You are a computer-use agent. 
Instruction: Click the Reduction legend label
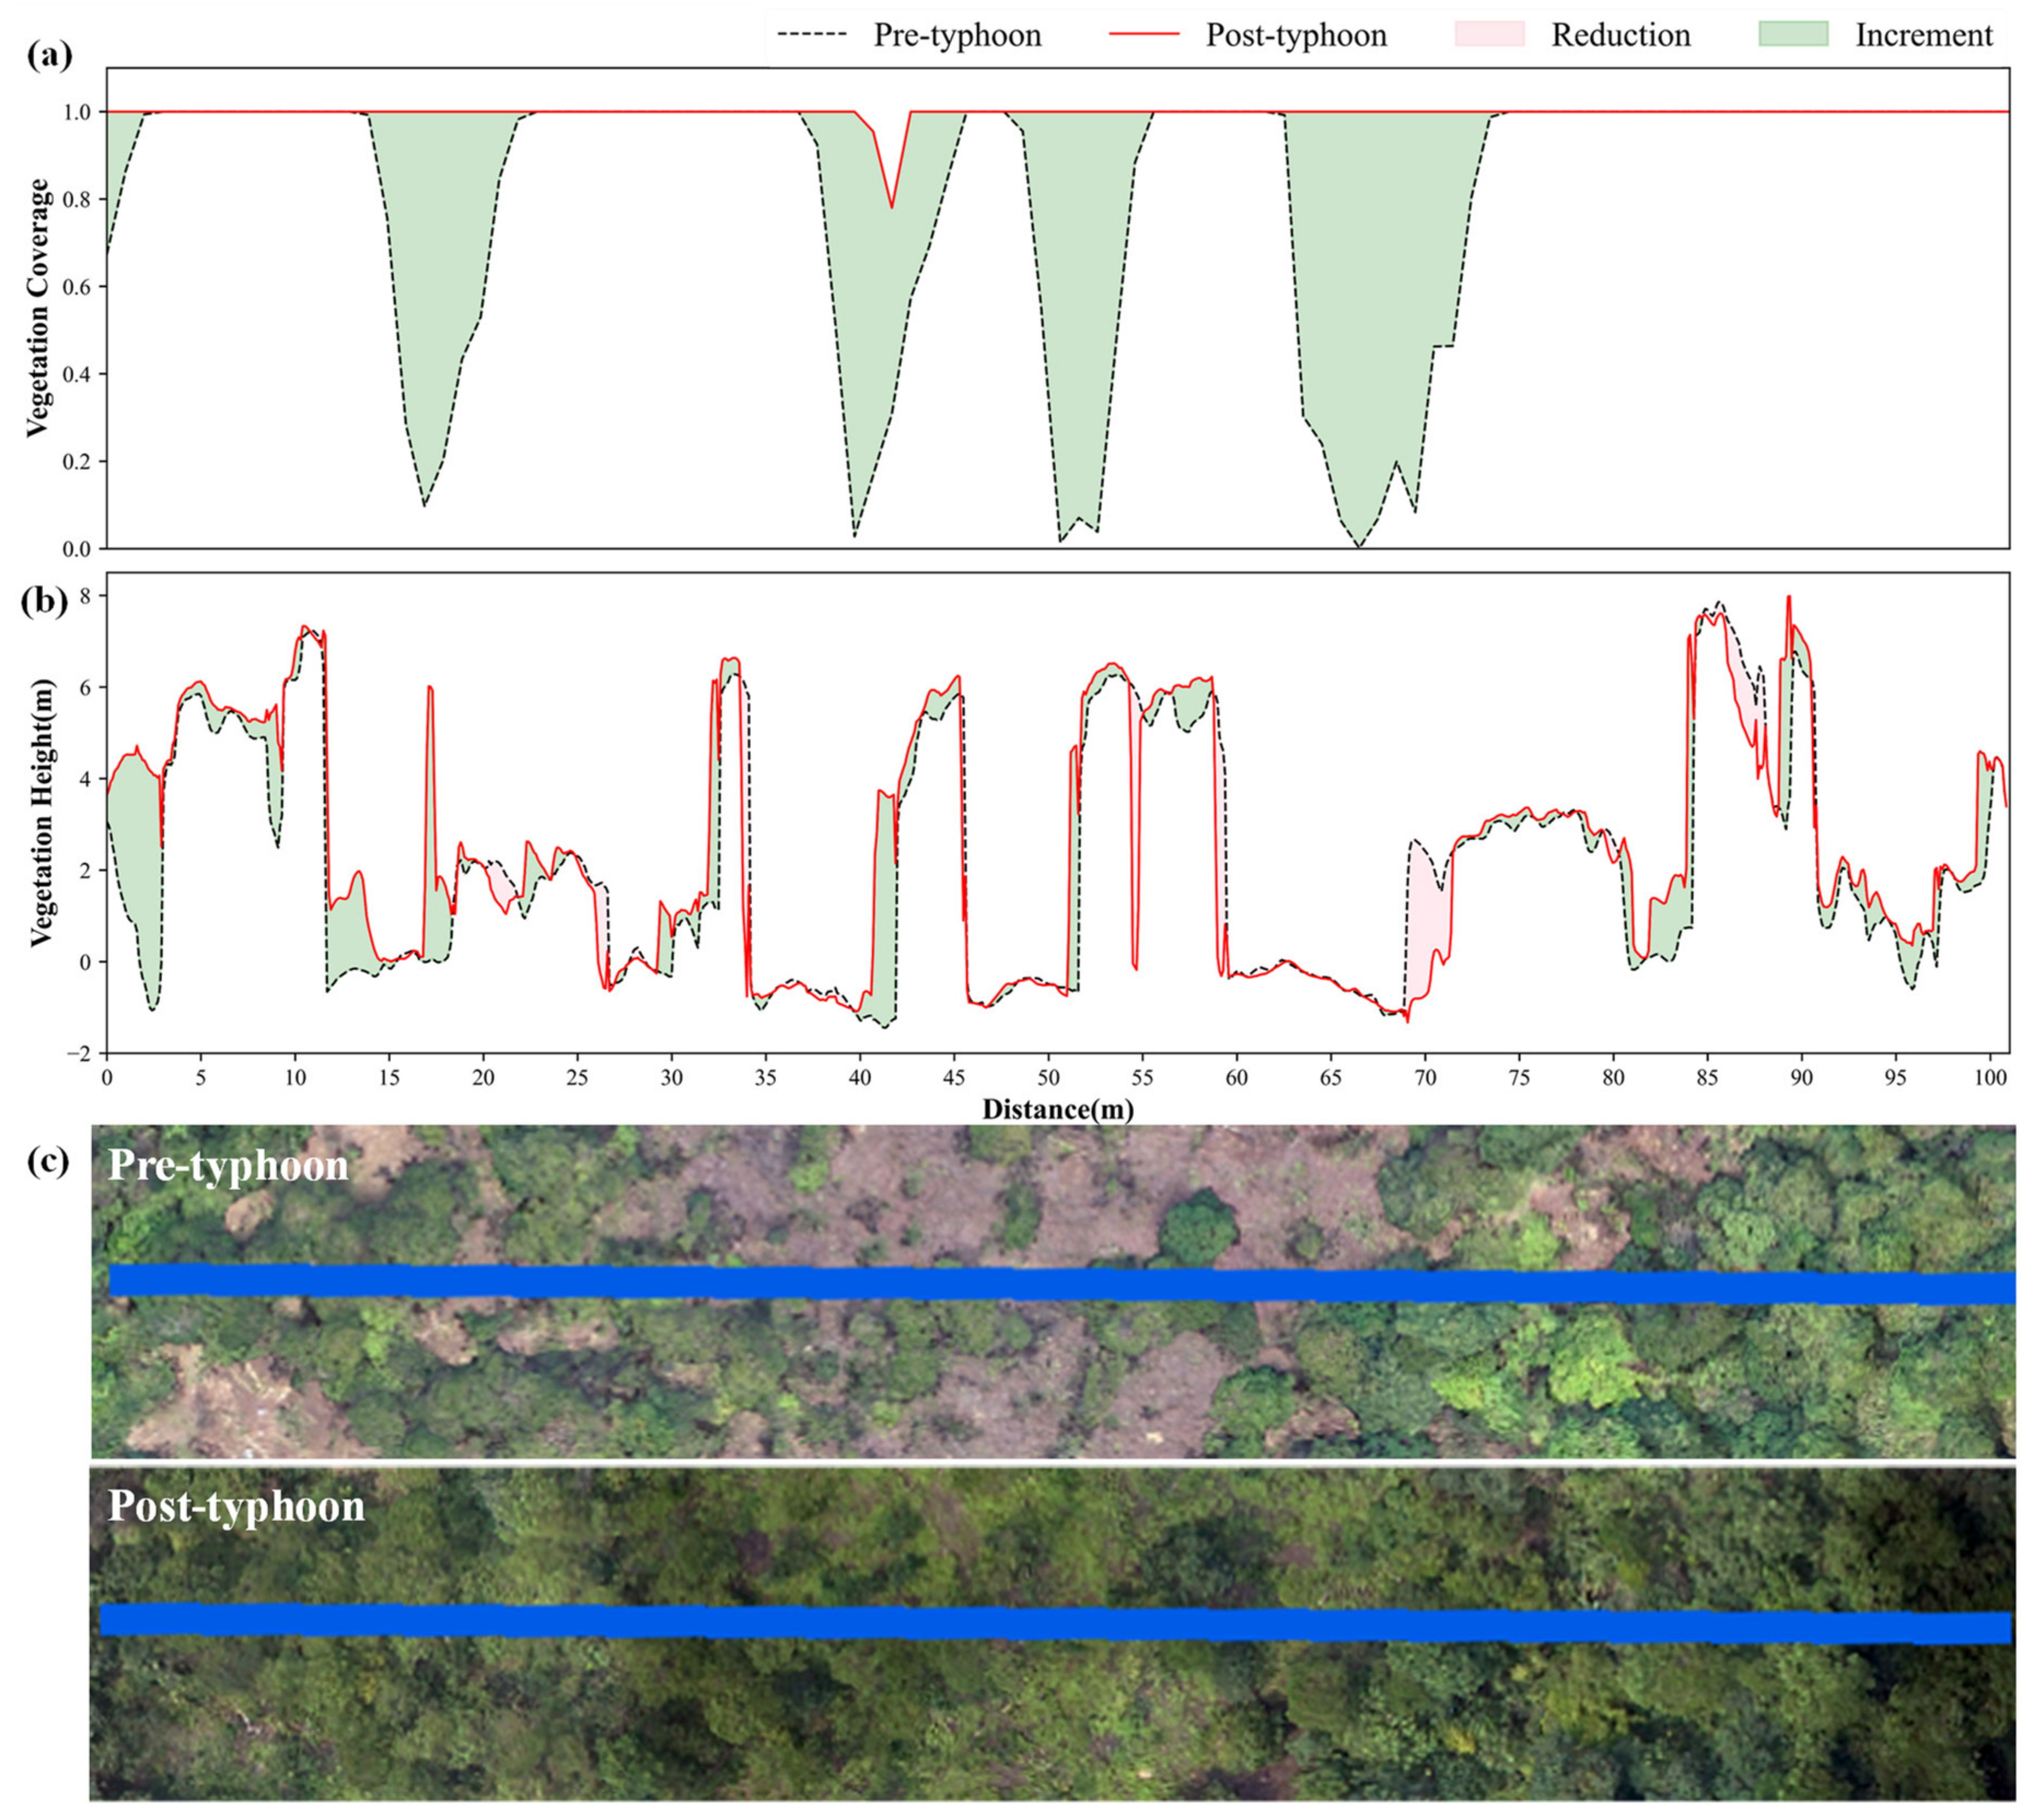[1620, 35]
